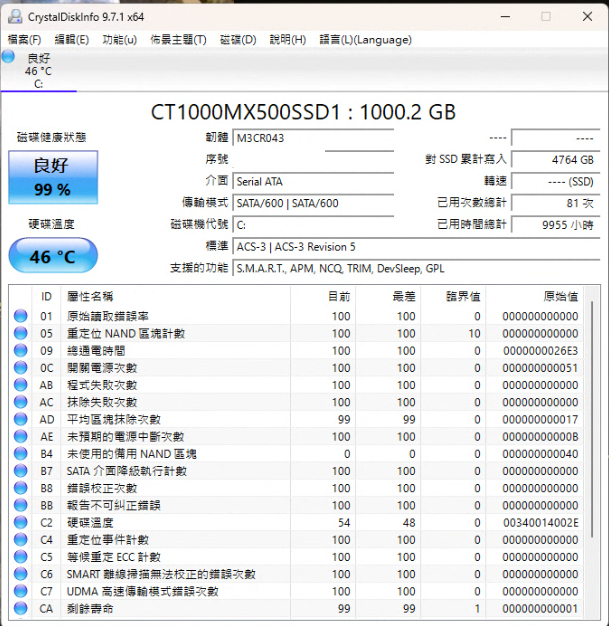The image size is (609, 626).
Task: Open the 說明(H) menu
Action: click(288, 40)
